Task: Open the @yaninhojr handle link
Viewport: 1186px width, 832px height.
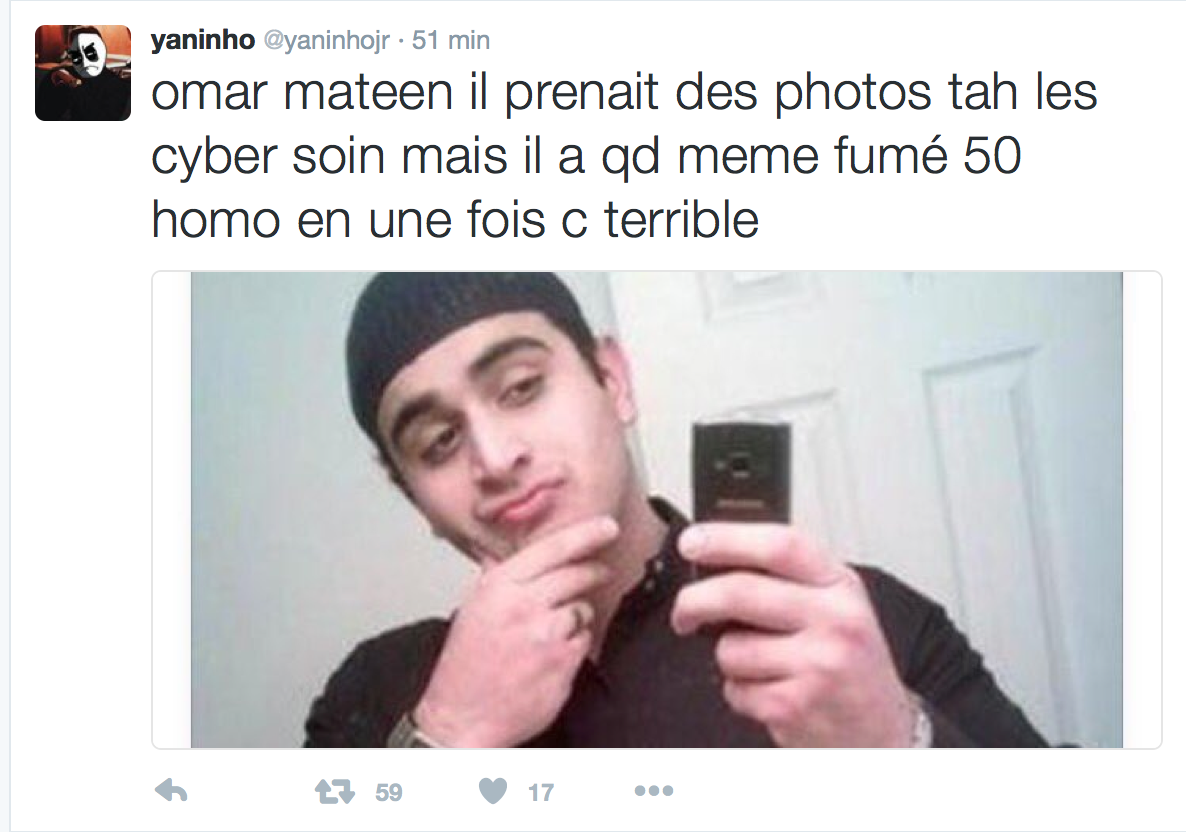Action: click(326, 40)
